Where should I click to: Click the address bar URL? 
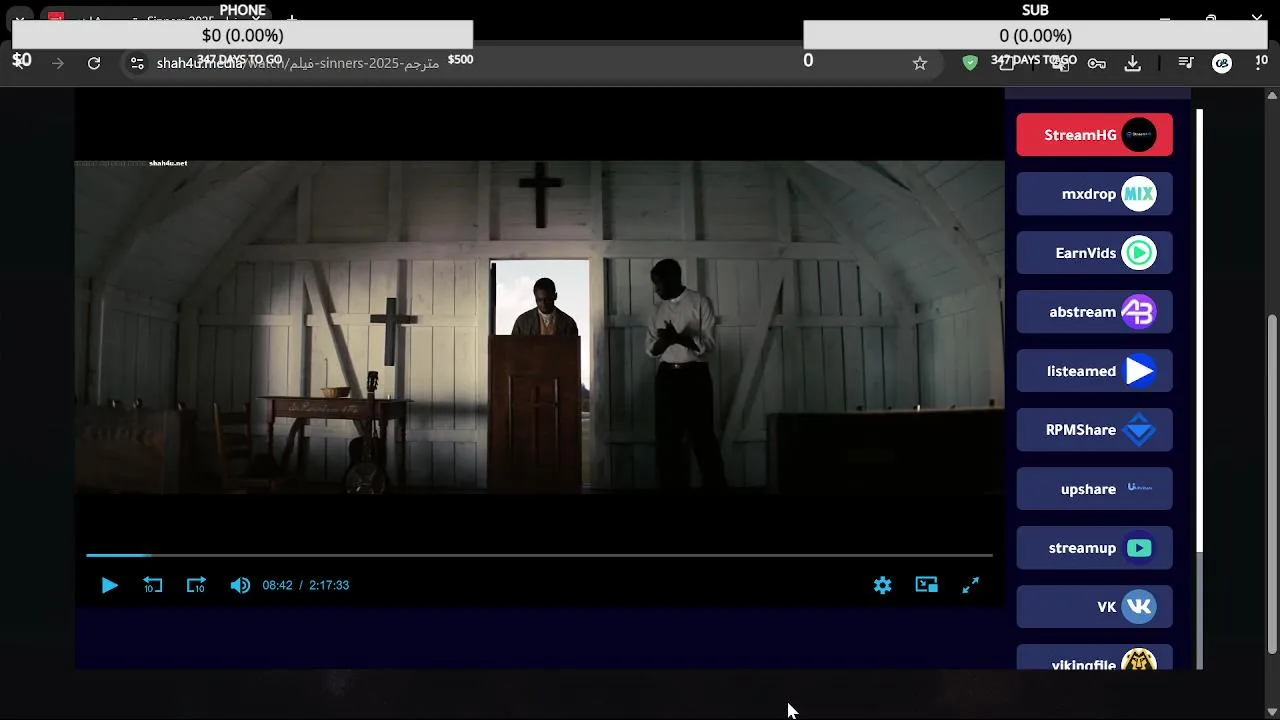point(298,63)
